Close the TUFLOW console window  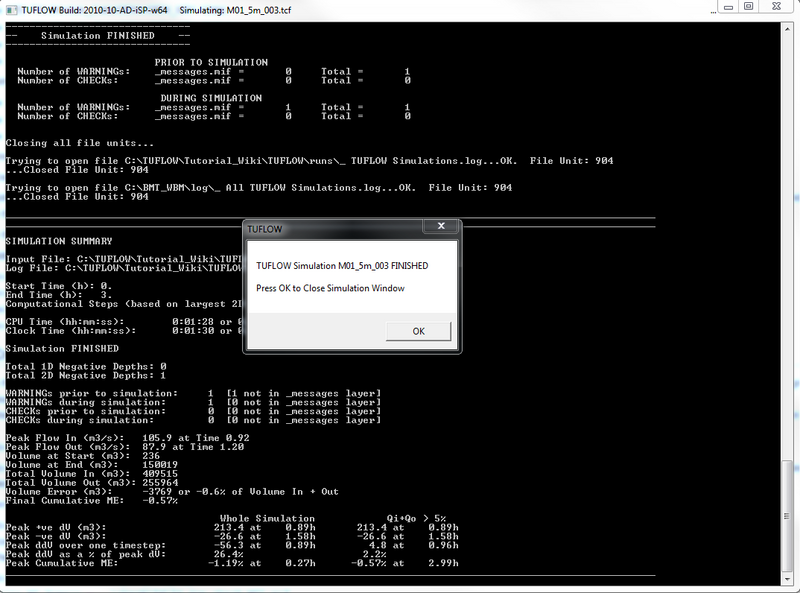tap(775, 8)
